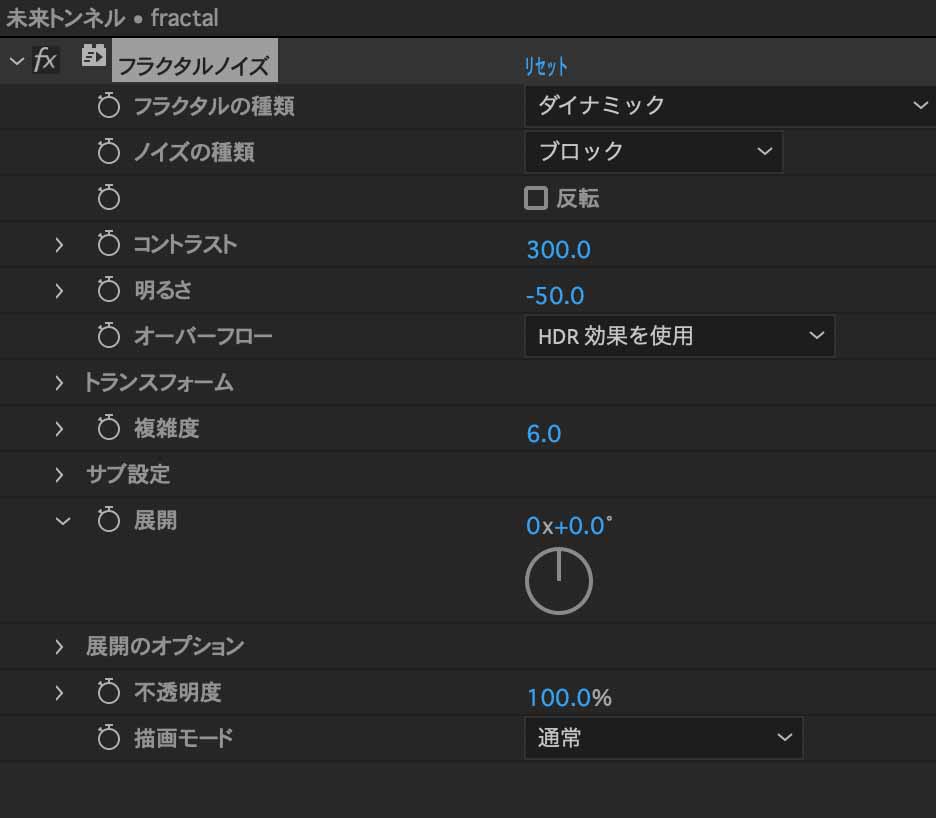
Task: Collapse the 展開 property
Action: point(63,521)
